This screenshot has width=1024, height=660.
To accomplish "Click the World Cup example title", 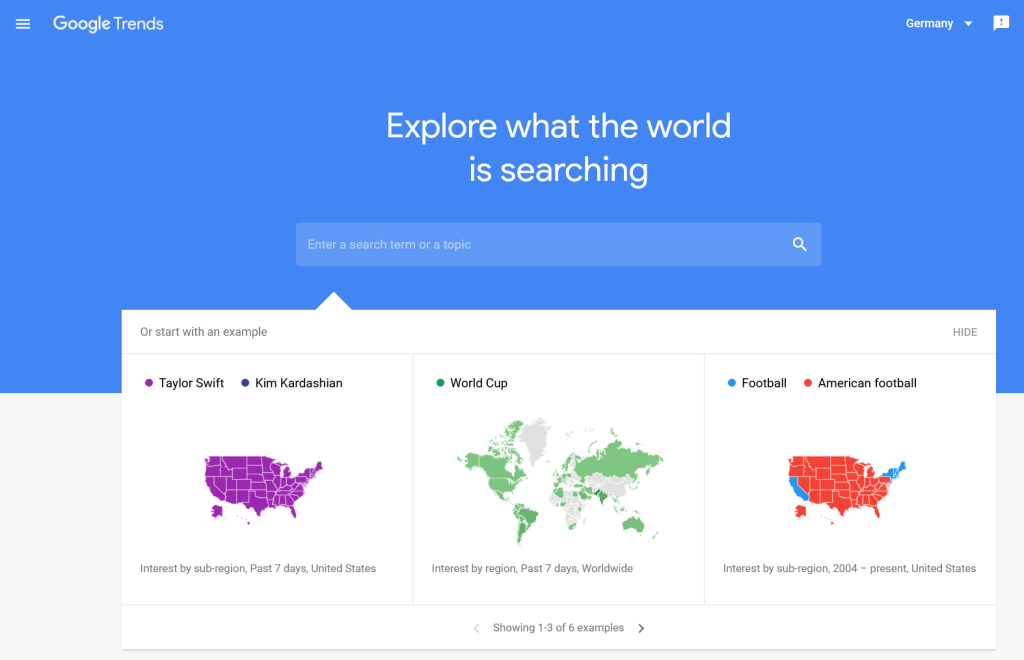I will [479, 383].
